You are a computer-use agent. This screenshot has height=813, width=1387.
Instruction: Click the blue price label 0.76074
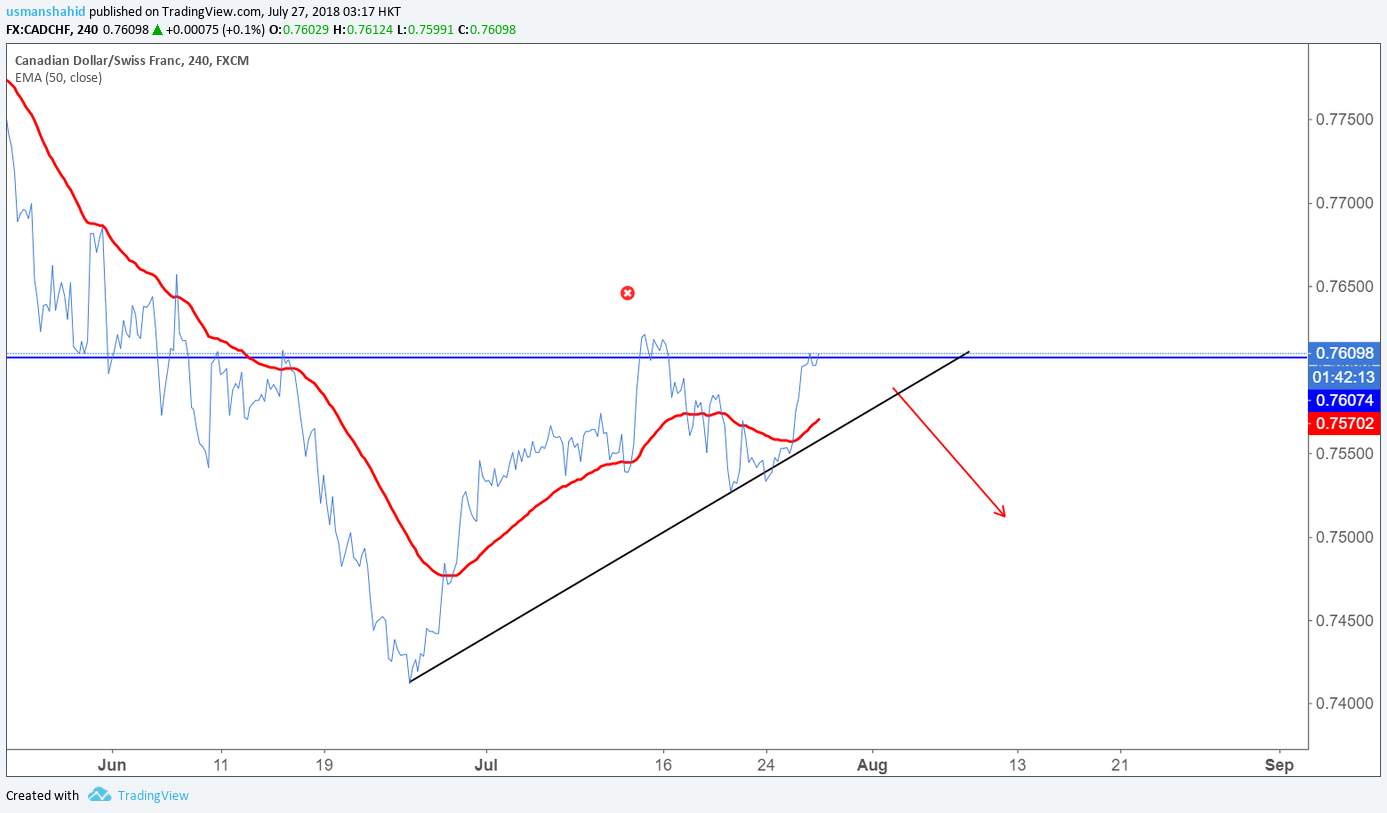(1345, 400)
